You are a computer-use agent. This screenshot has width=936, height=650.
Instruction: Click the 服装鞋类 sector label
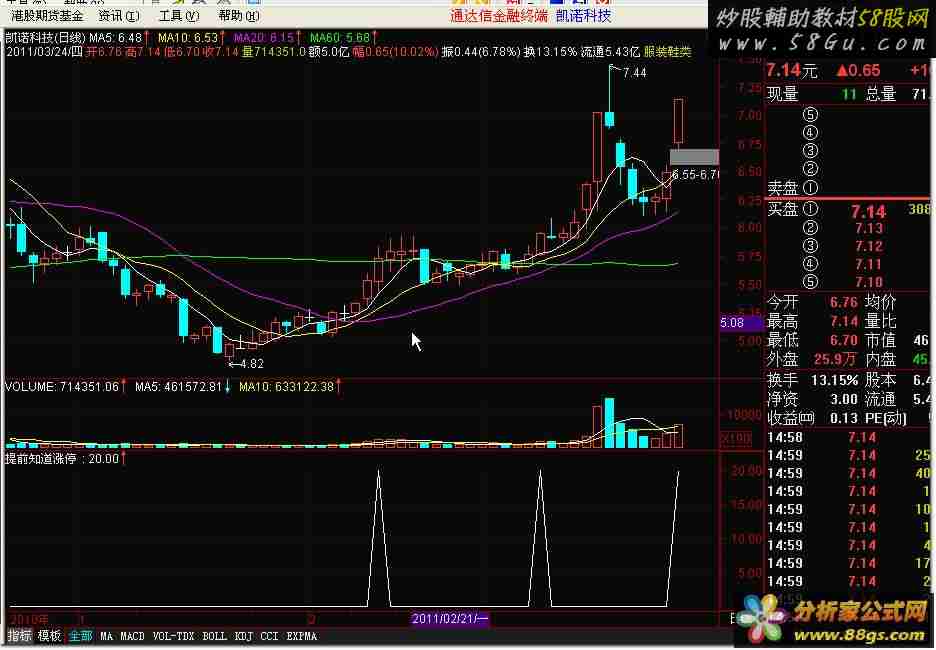667,53
